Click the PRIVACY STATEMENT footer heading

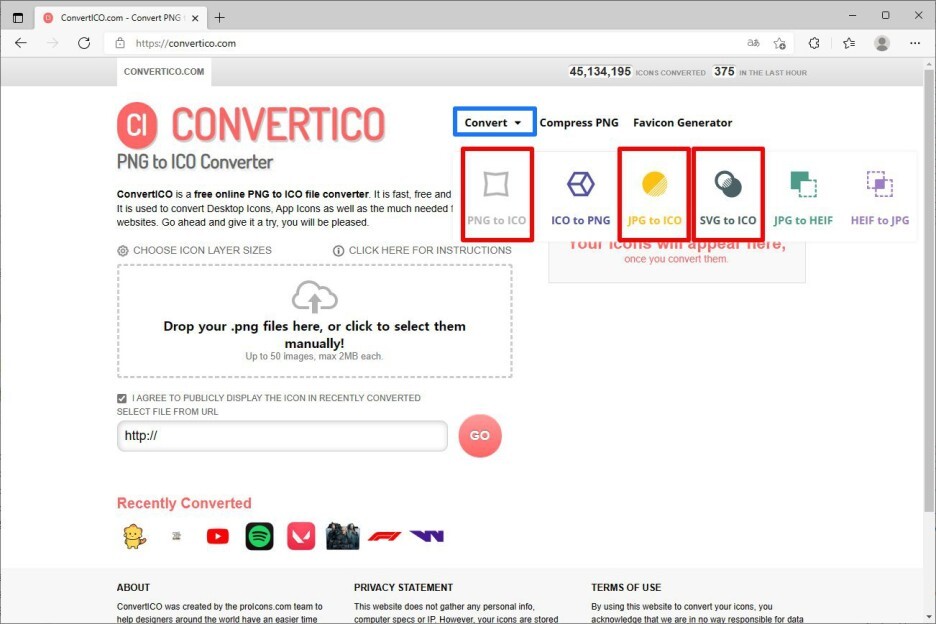[403, 588]
